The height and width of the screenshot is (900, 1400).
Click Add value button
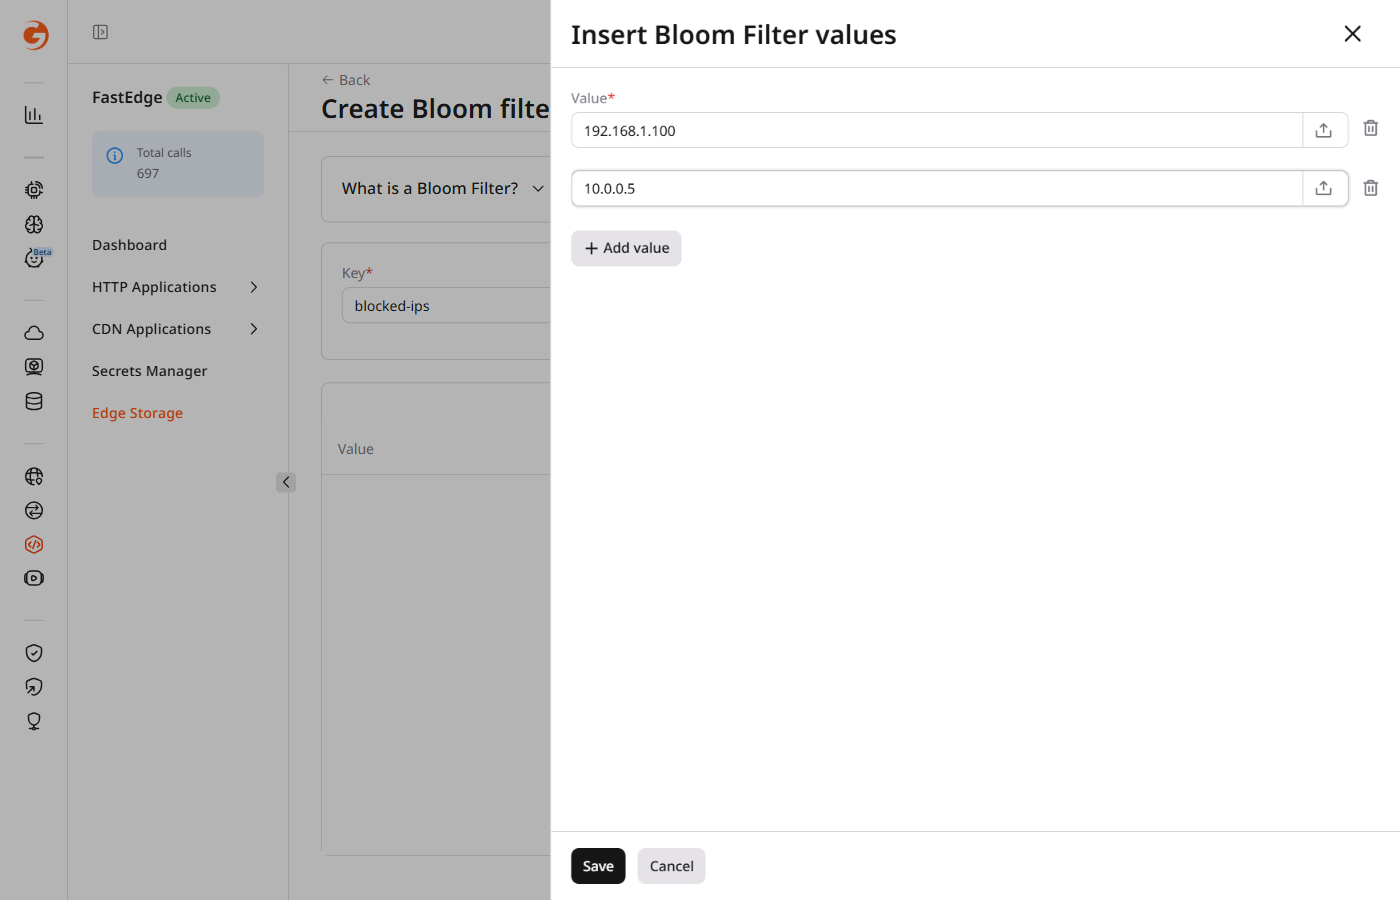[x=626, y=248]
